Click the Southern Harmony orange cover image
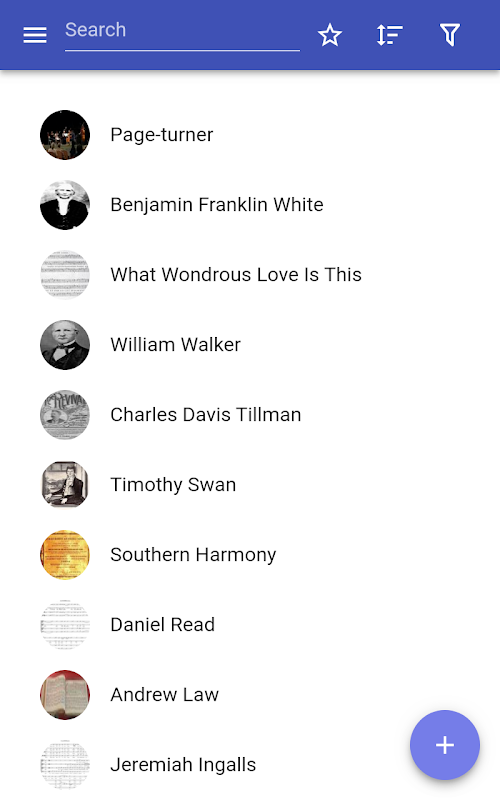500x800 pixels. pyautogui.click(x=65, y=555)
